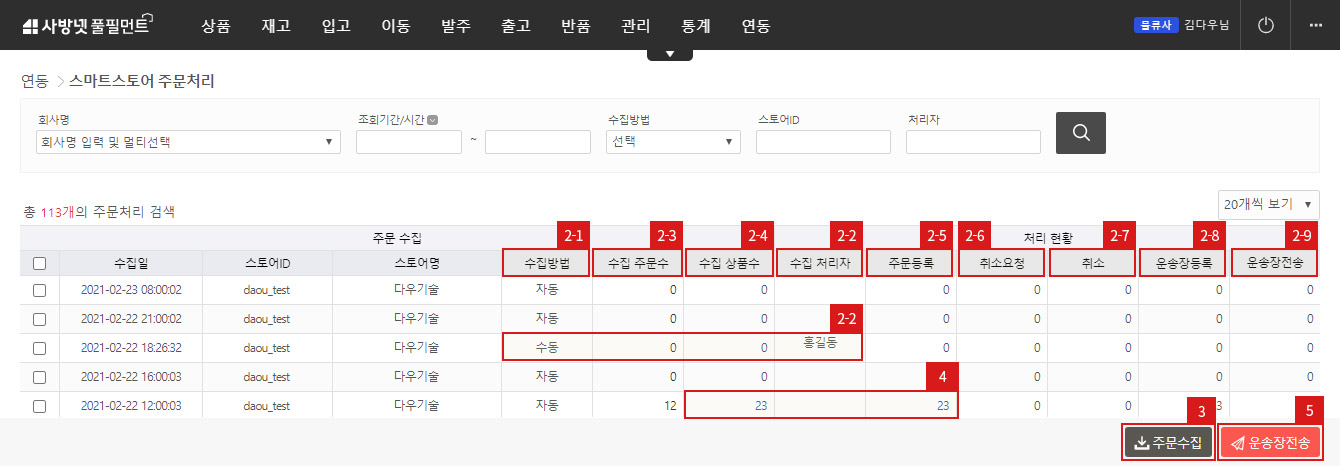Check the row for 2021-02-23 08:00:02
Screen dimensions: 1340x466
pyautogui.click(x=40, y=290)
